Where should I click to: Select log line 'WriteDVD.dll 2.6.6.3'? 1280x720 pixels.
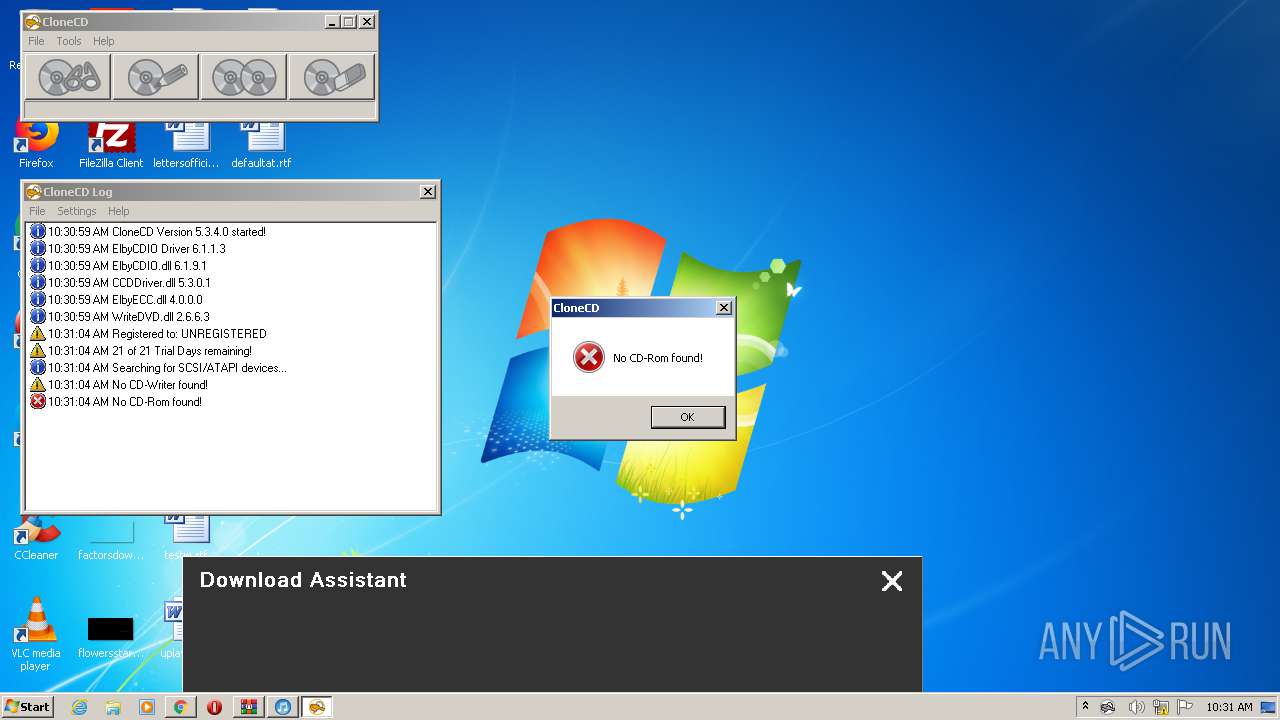(120, 317)
